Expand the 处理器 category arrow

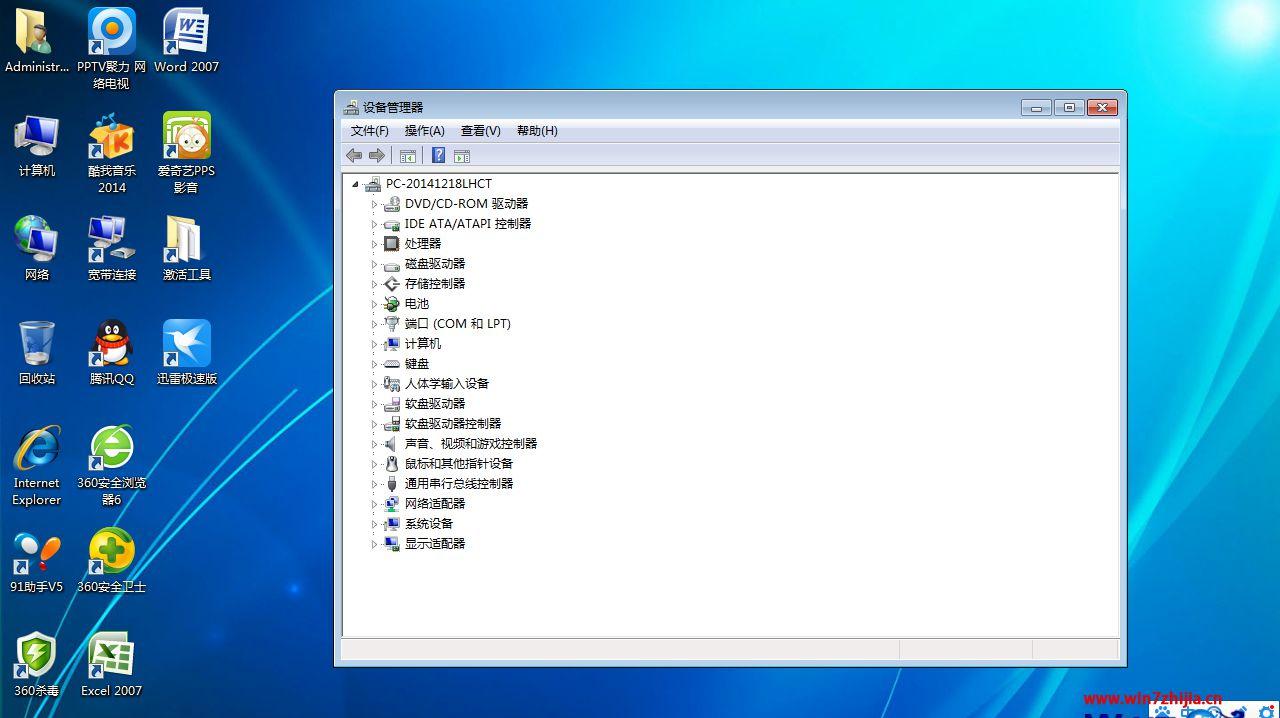tap(375, 244)
